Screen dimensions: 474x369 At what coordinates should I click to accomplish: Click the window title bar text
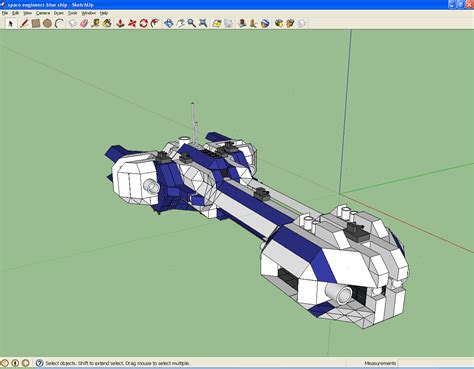click(x=50, y=5)
